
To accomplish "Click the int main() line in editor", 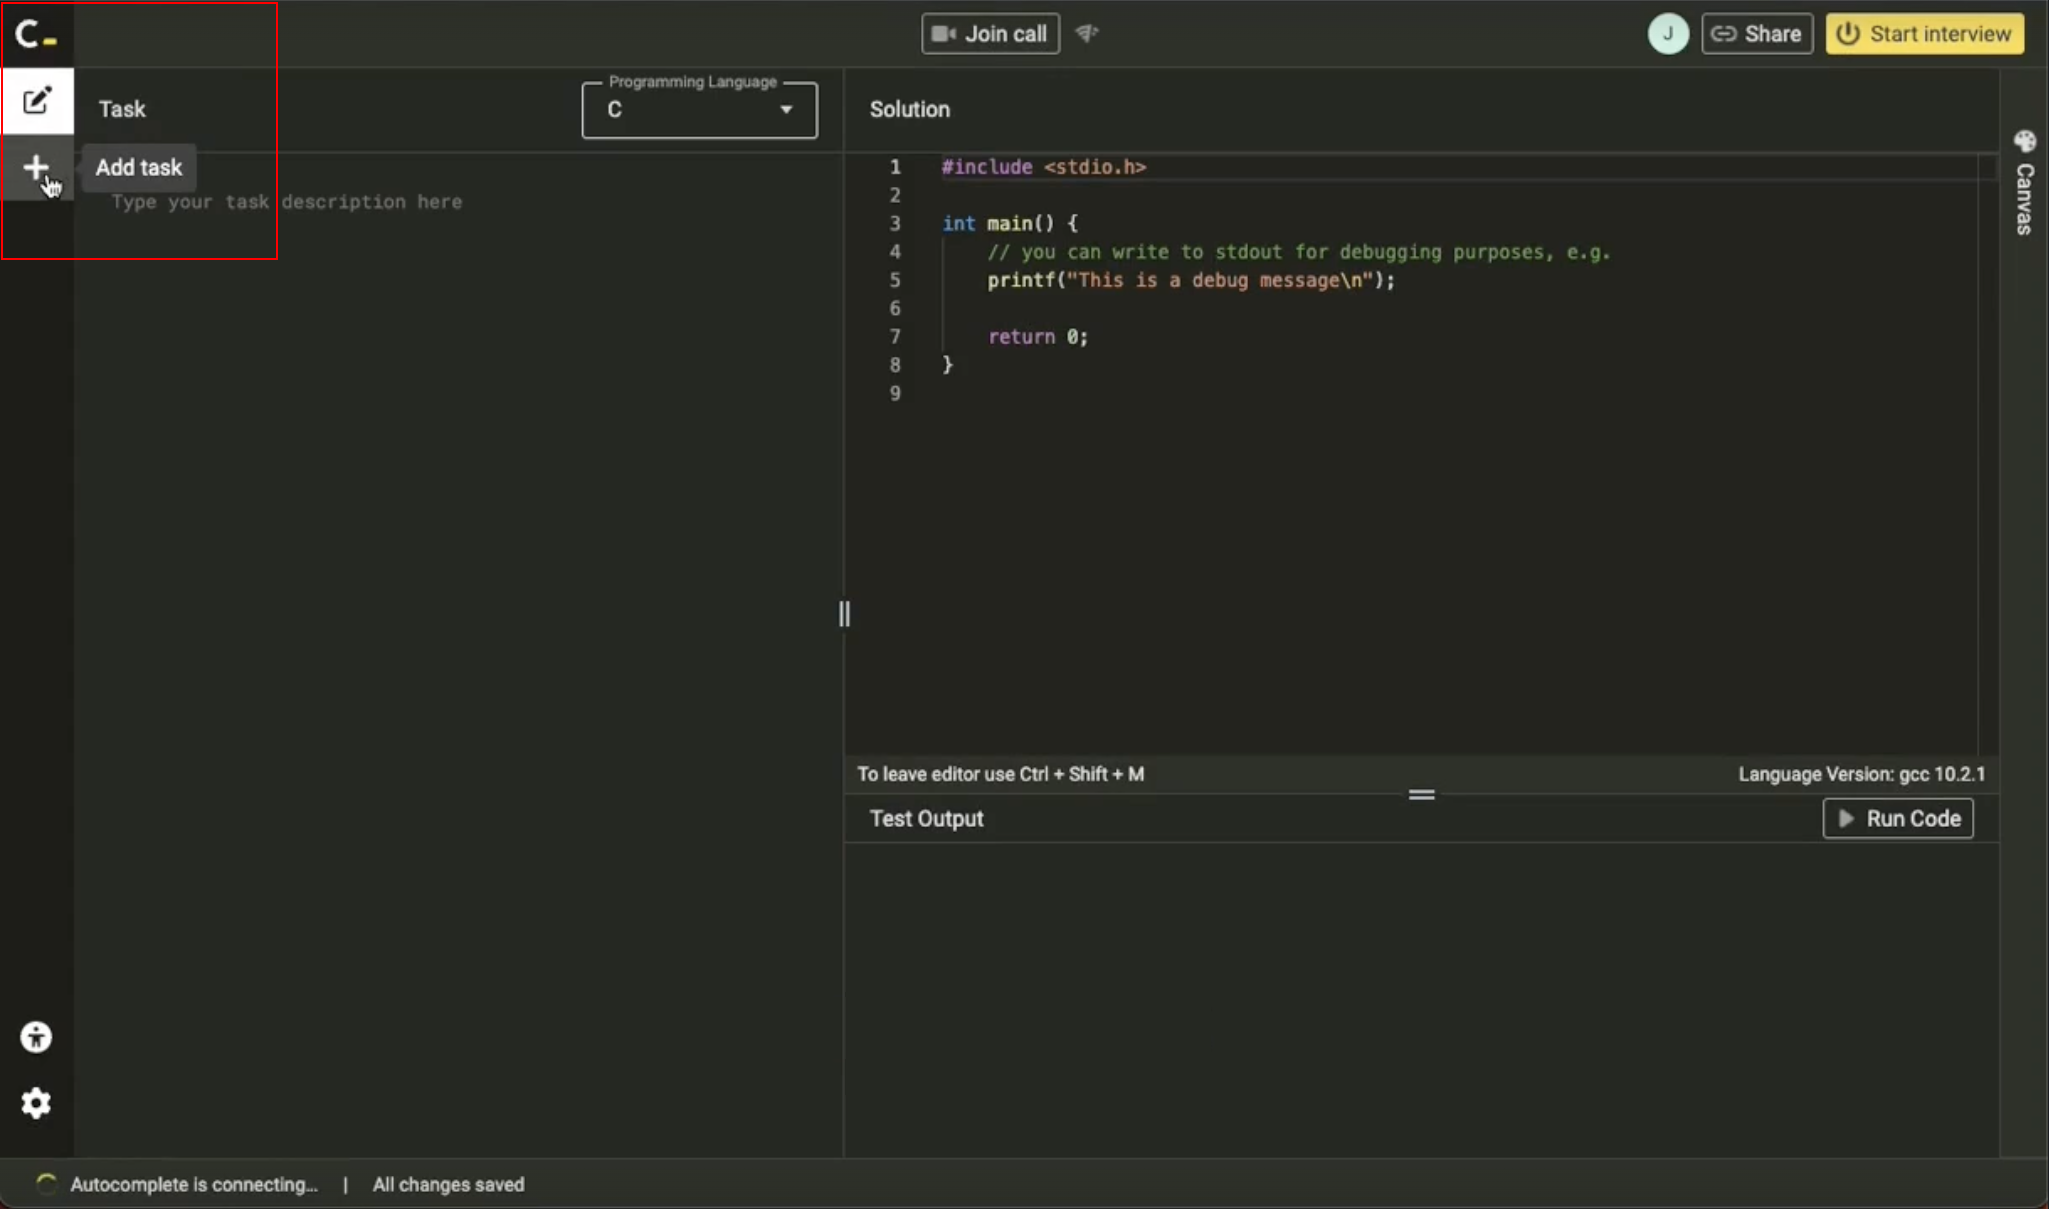I will [1010, 224].
